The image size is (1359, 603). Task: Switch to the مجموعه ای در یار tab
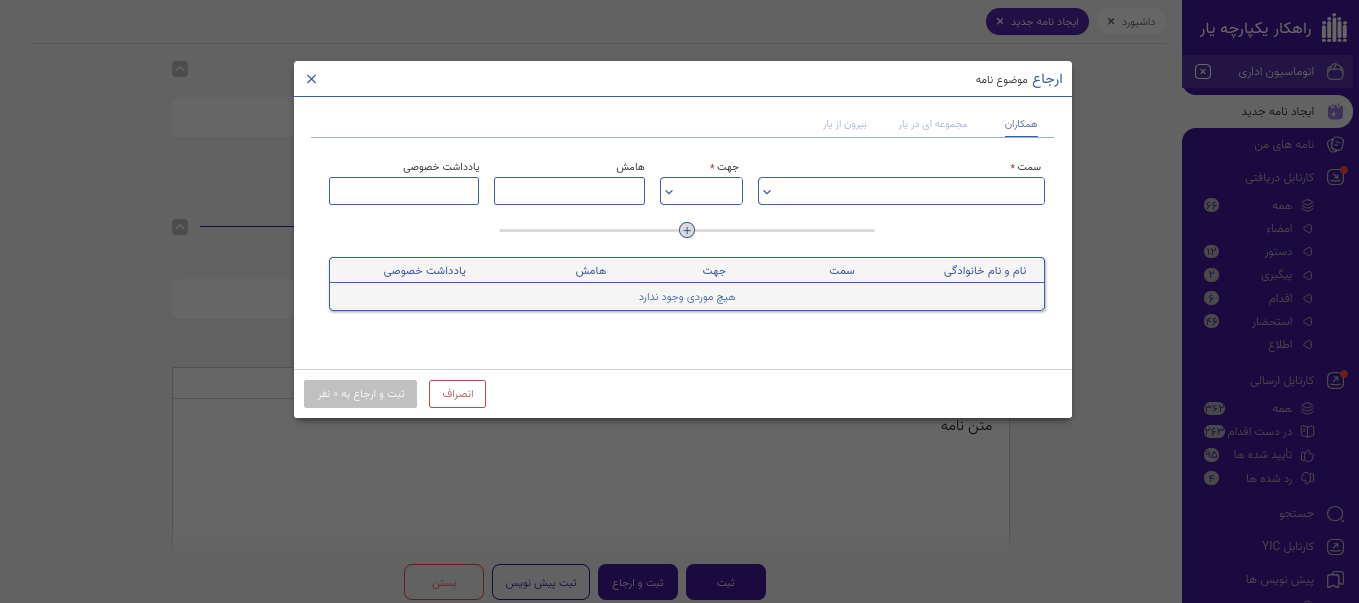tap(933, 124)
